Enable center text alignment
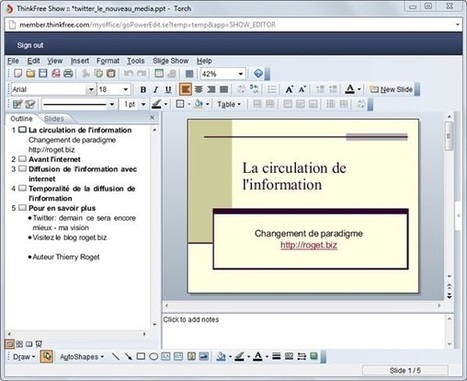Viewport: 467px width, 381px height. pos(199,89)
